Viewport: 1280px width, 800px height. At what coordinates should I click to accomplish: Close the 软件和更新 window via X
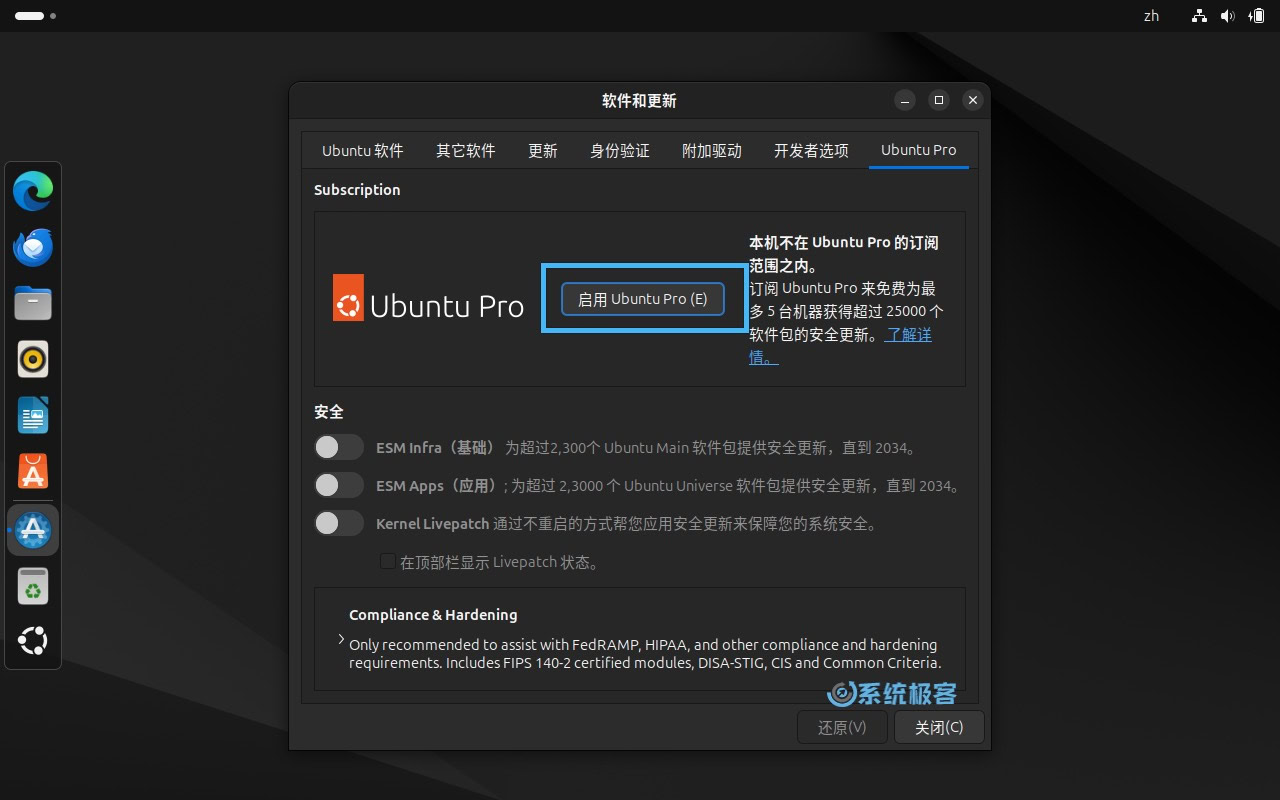[972, 100]
